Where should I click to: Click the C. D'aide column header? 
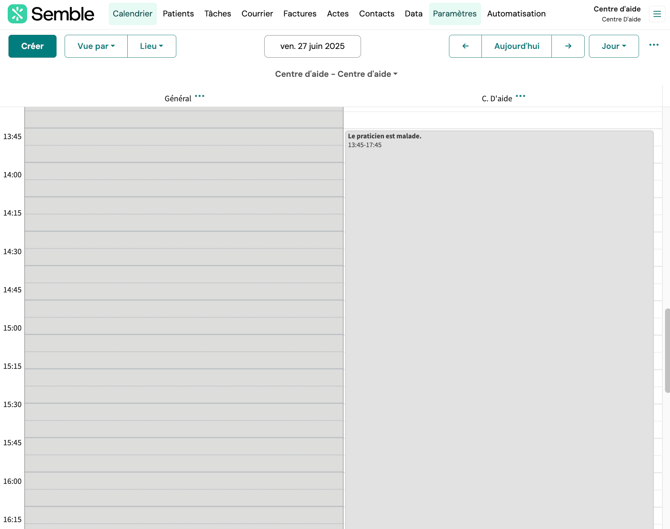click(497, 99)
